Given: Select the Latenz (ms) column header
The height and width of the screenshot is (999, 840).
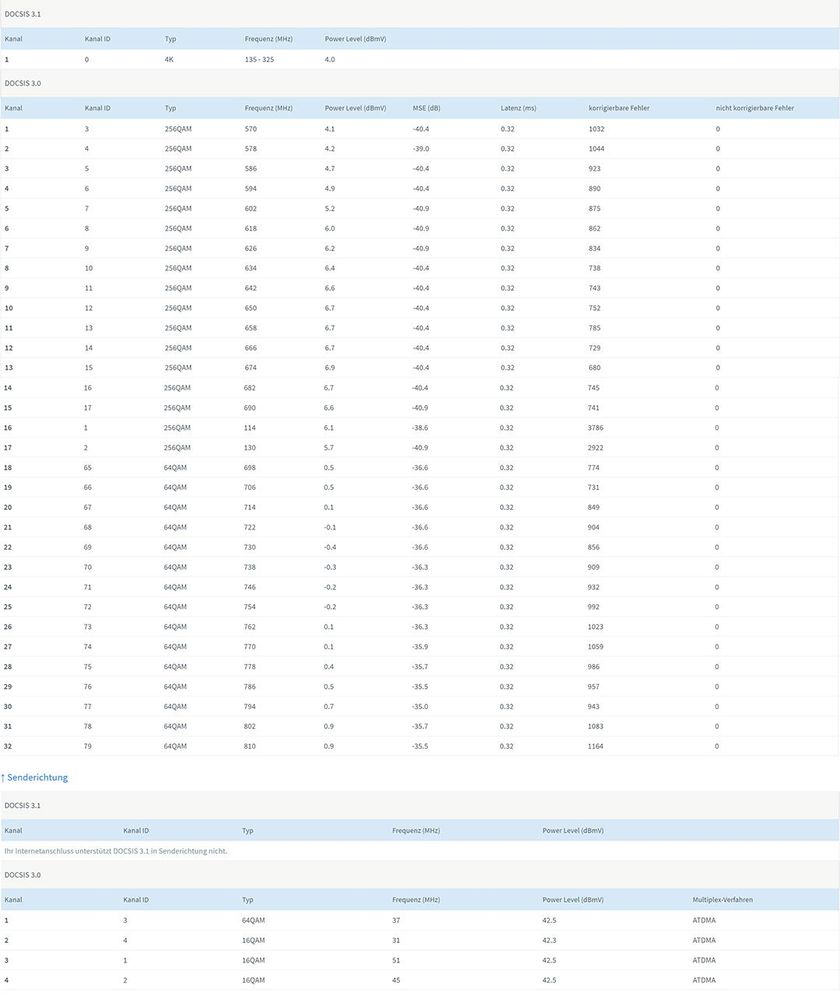Looking at the screenshot, I should (x=518, y=108).
